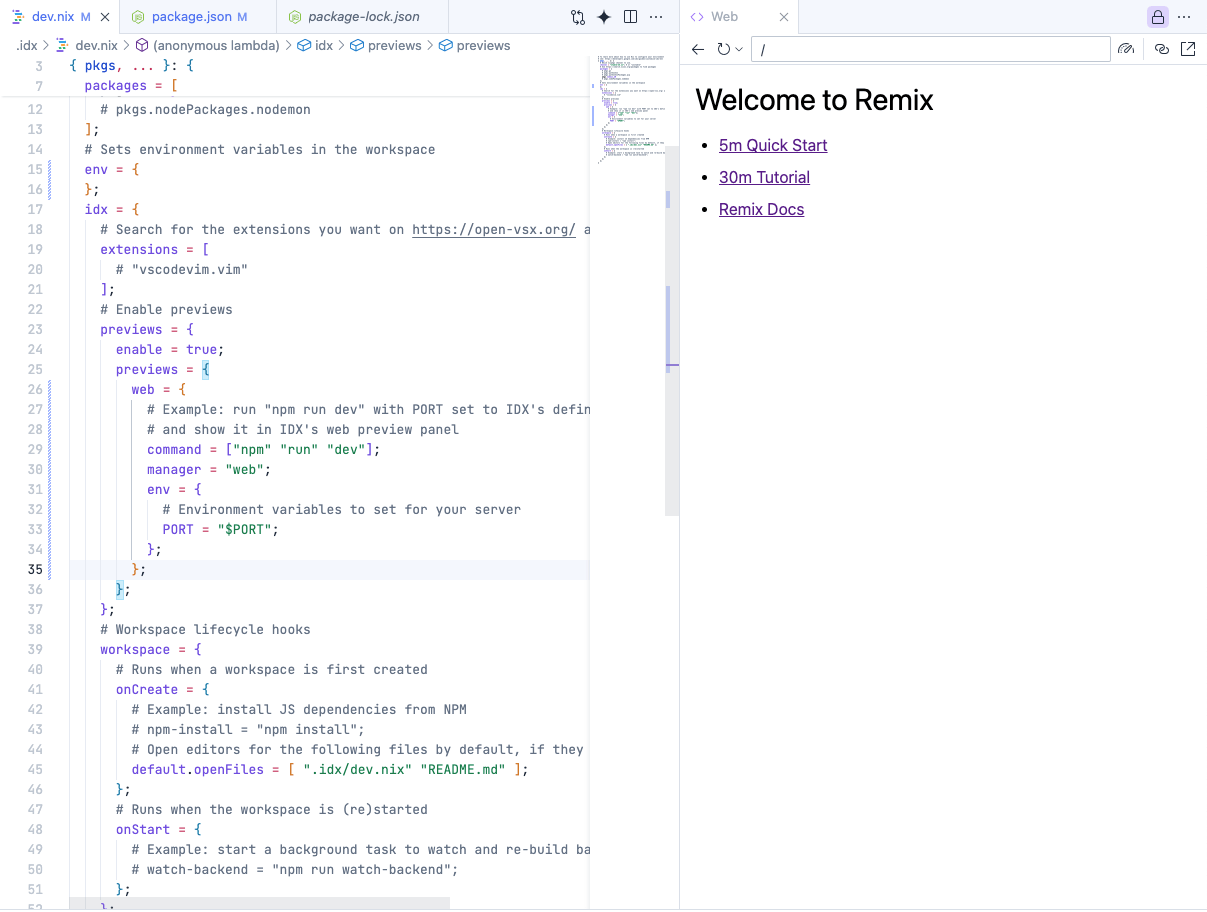Click the horizontal scrollbar at editor bottom

click(260, 903)
